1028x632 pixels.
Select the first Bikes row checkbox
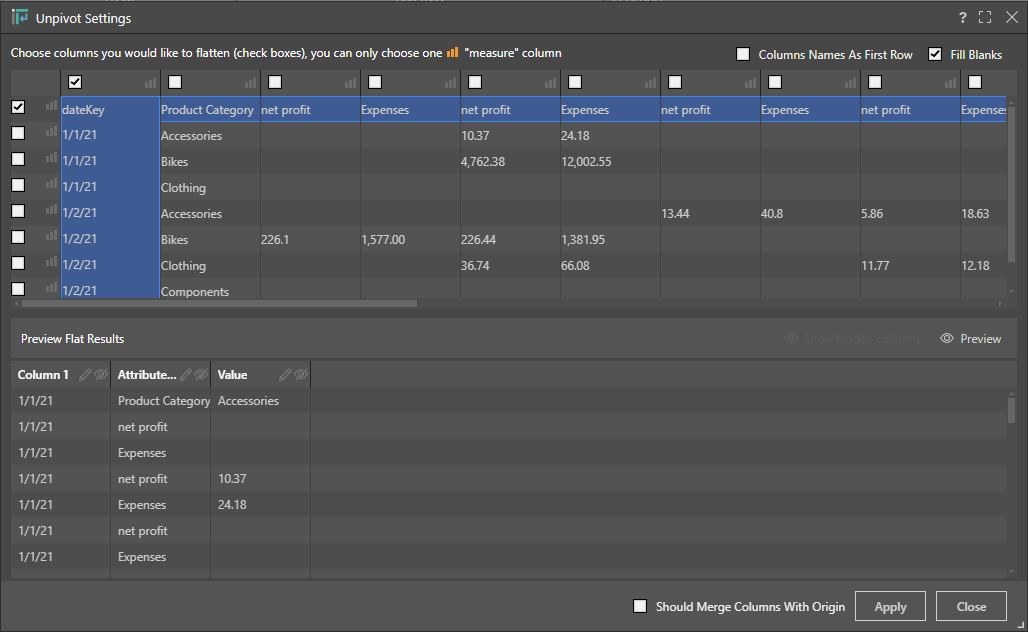point(18,160)
